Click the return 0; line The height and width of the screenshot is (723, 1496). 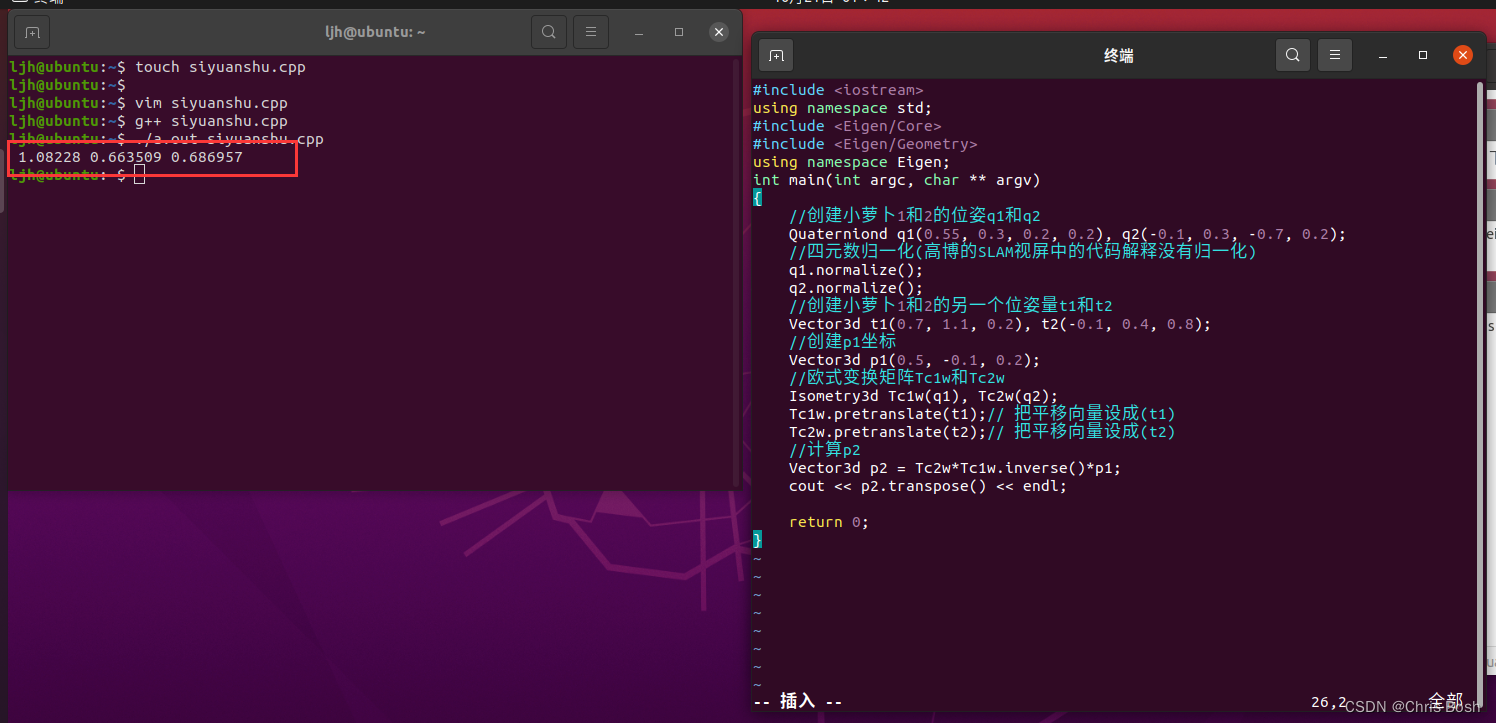(x=829, y=522)
